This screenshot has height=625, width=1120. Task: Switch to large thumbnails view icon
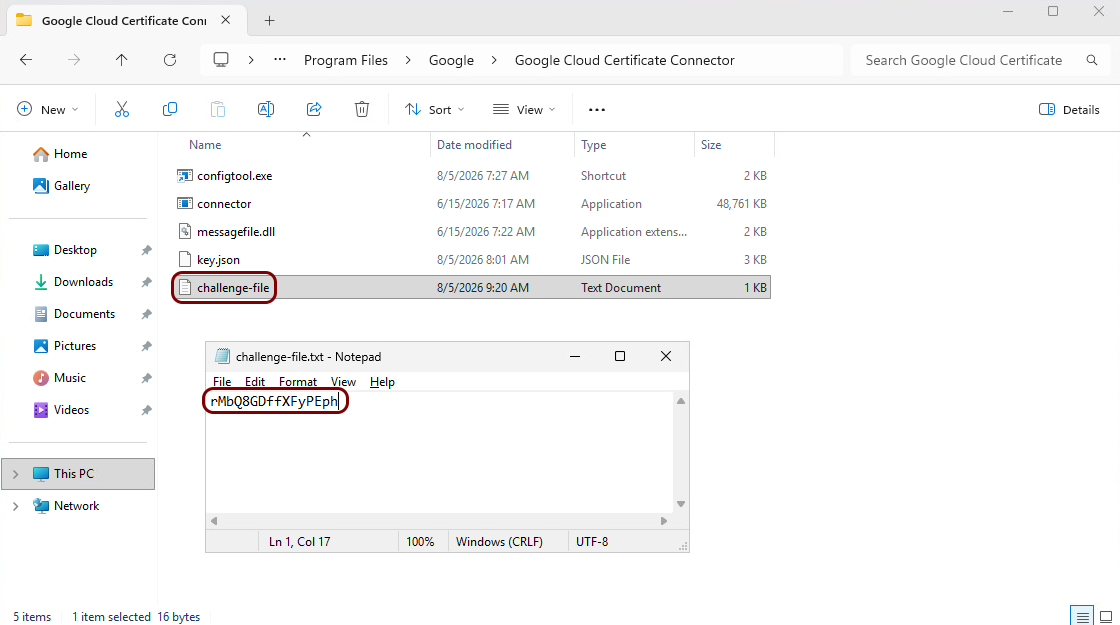[1106, 616]
